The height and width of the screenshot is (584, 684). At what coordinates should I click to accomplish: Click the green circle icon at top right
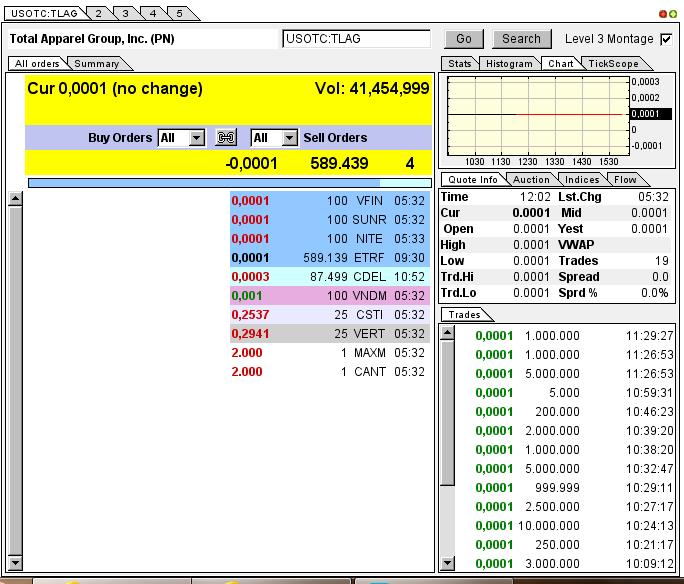tap(672, 13)
